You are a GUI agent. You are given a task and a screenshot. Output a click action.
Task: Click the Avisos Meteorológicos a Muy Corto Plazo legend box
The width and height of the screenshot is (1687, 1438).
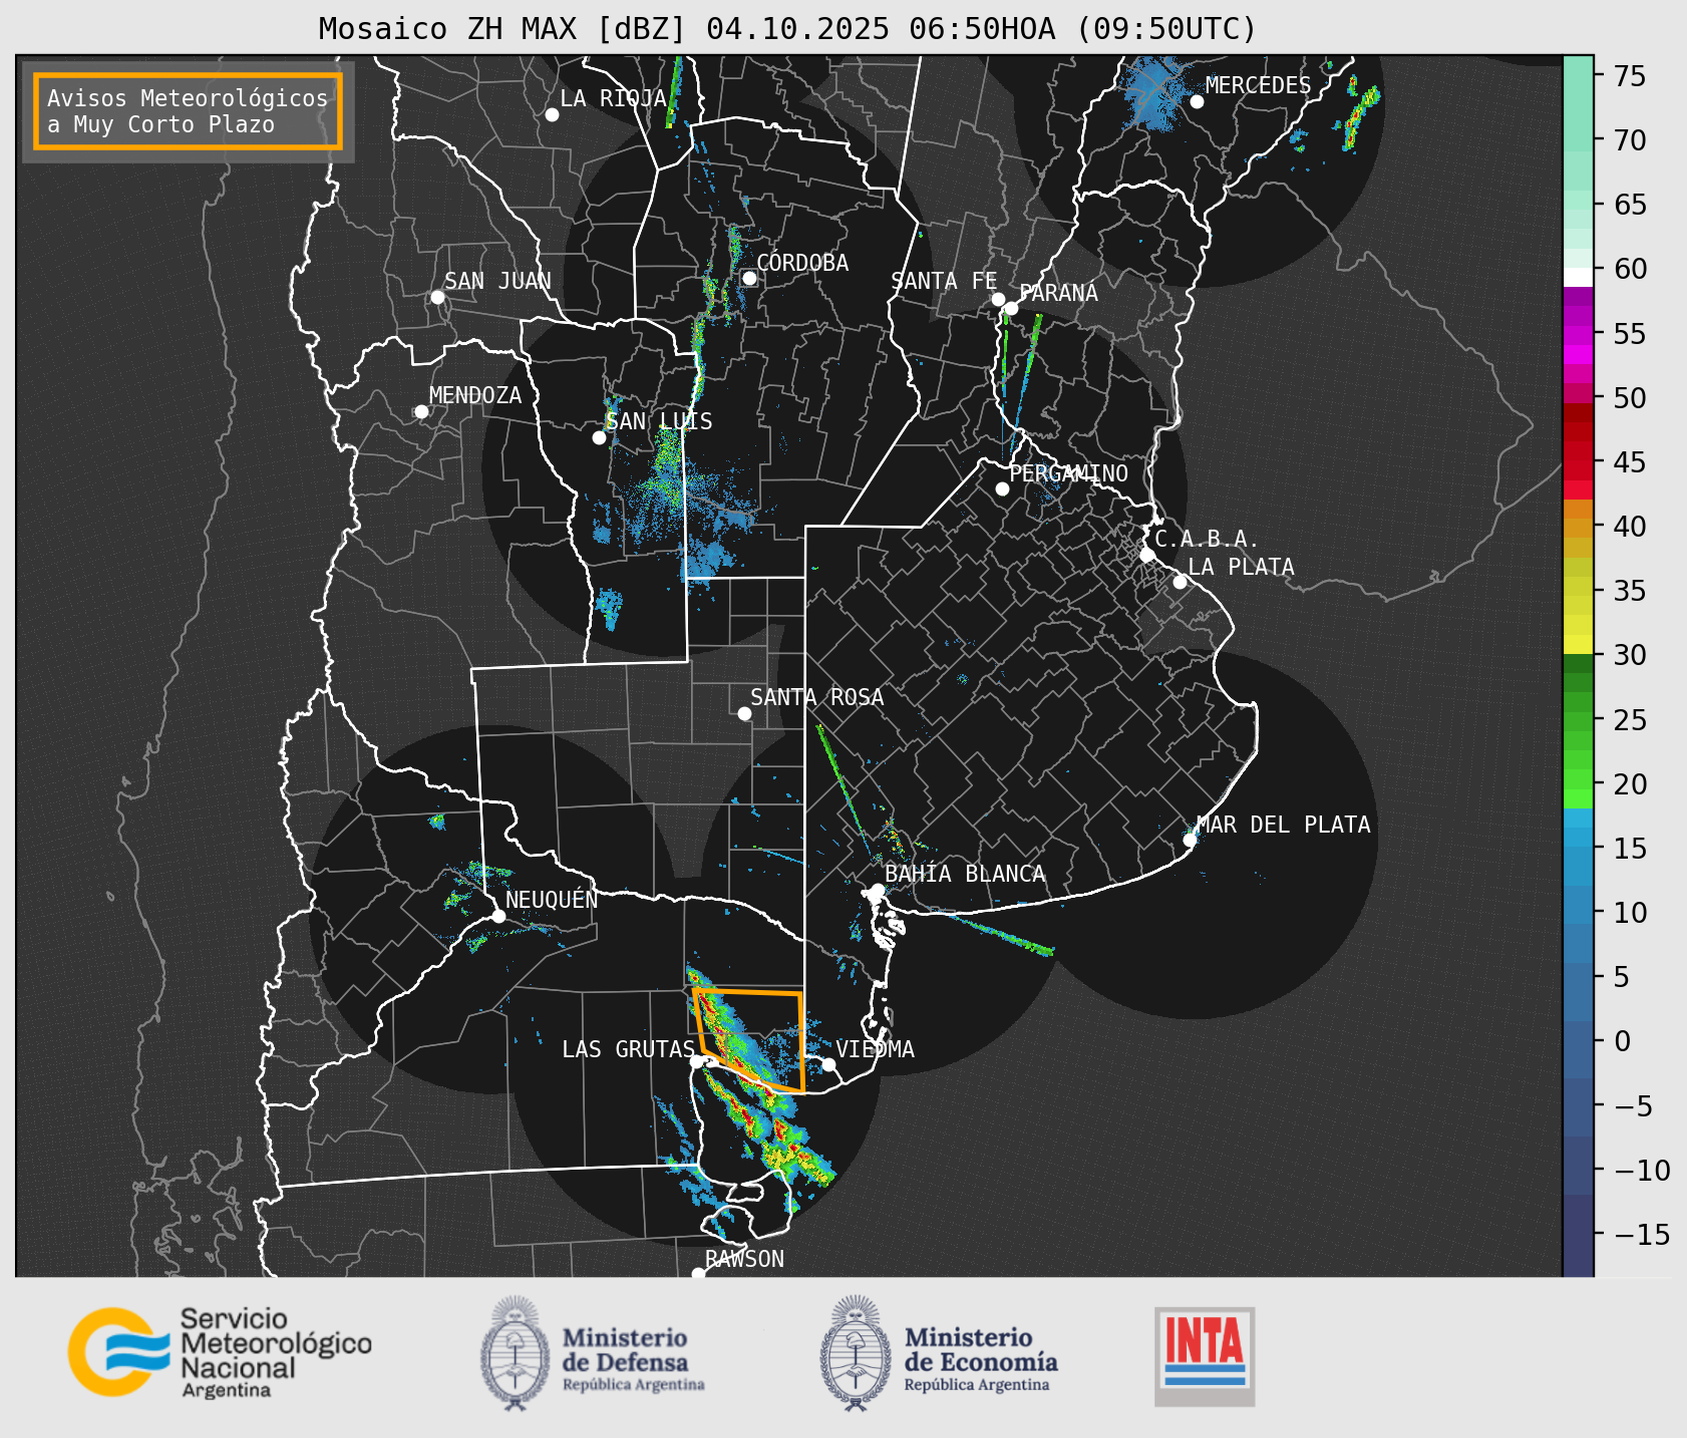tap(188, 111)
